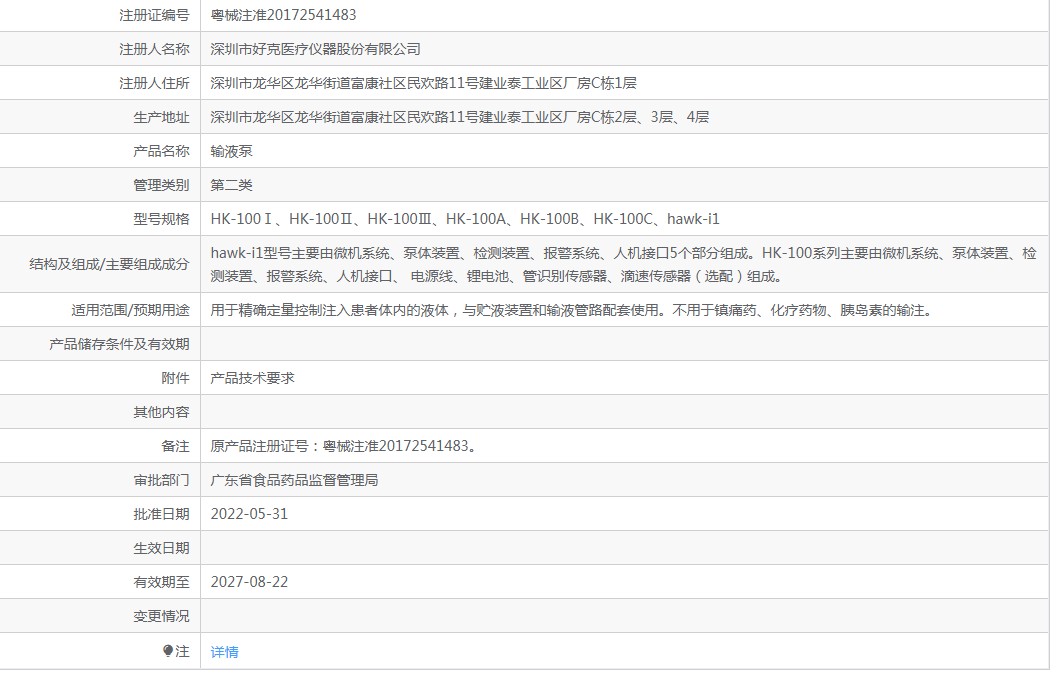Click the 注册人名称 label
Viewport: 1060px width, 673px height.
[x=154, y=49]
